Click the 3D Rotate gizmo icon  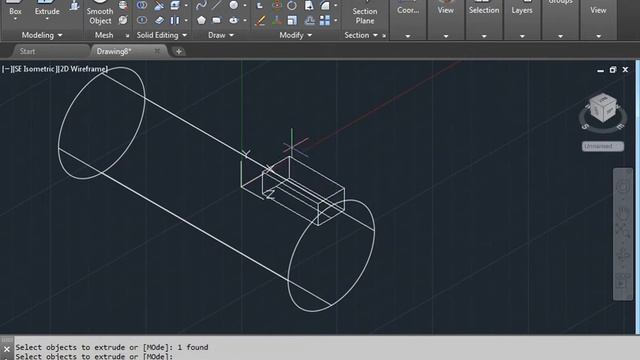click(x=276, y=5)
